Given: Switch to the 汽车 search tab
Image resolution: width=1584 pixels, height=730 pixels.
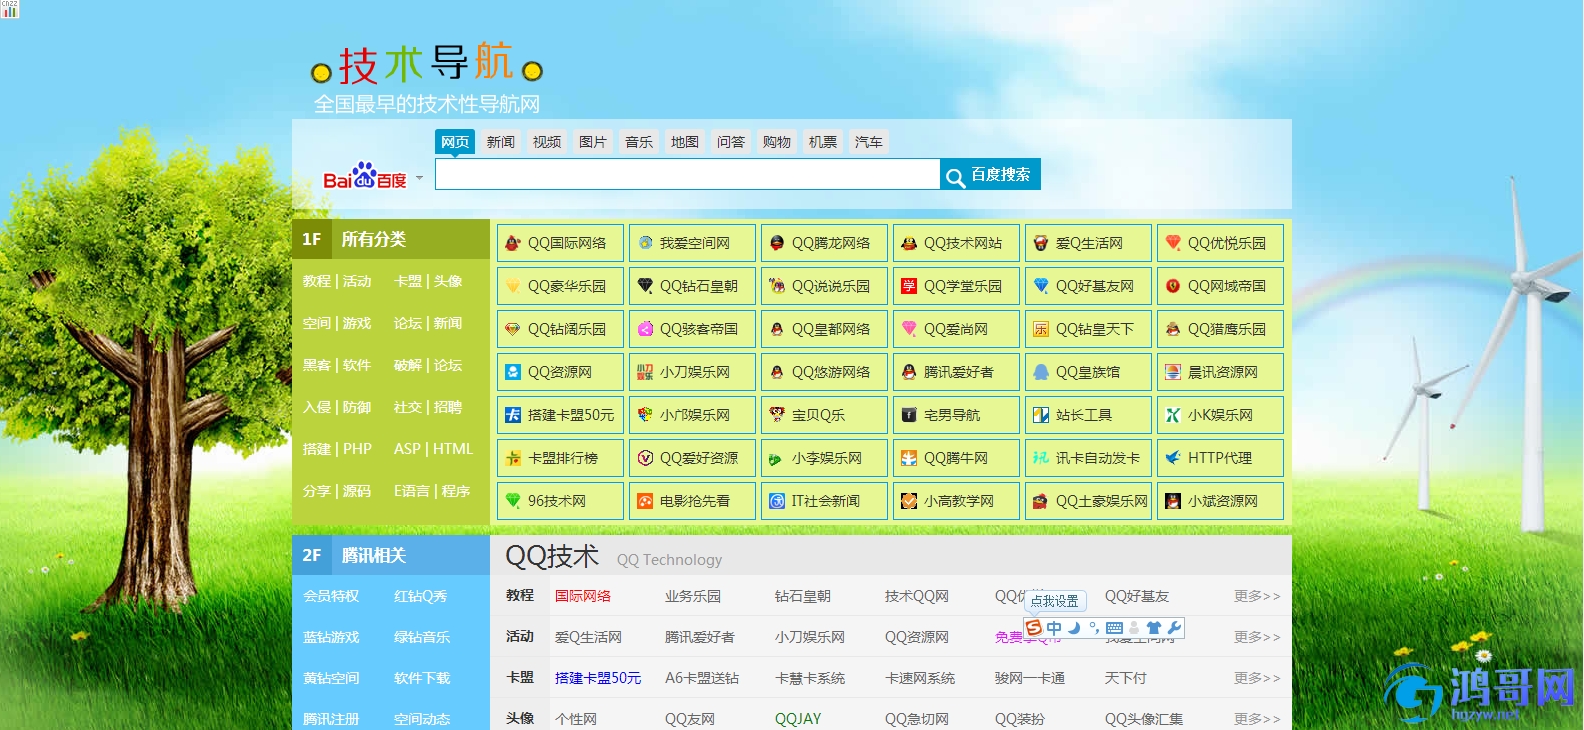Looking at the screenshot, I should pyautogui.click(x=869, y=142).
